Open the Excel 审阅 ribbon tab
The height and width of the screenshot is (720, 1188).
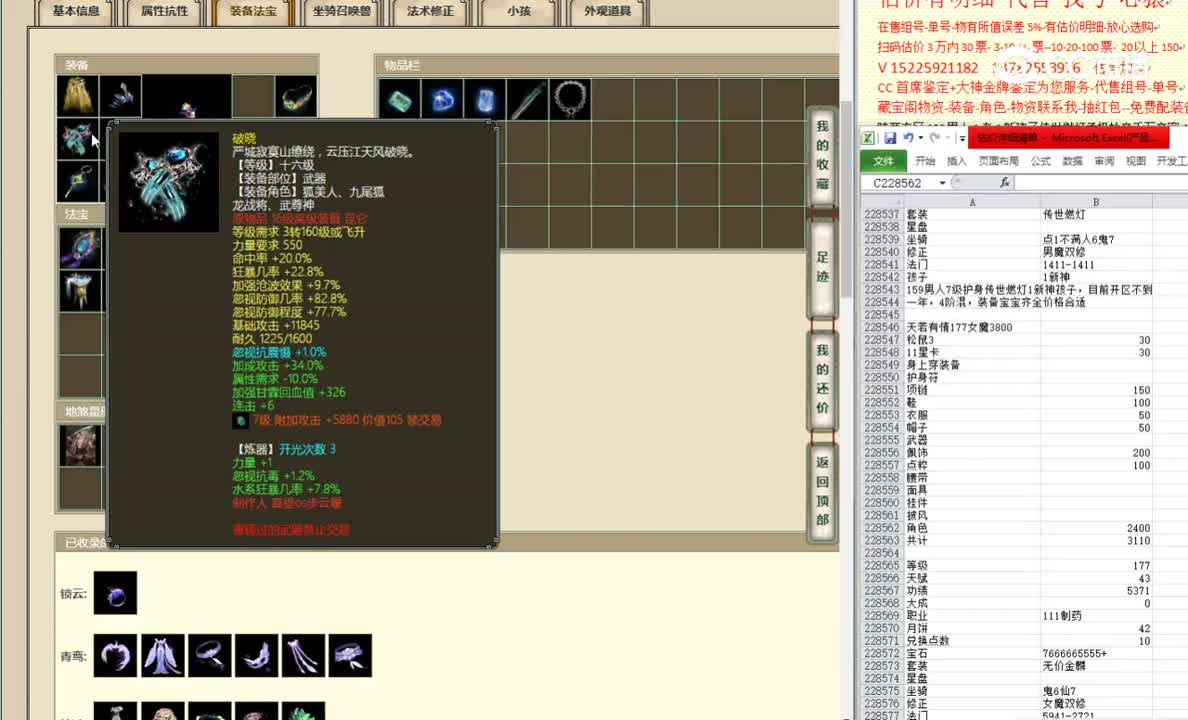click(x=1104, y=161)
